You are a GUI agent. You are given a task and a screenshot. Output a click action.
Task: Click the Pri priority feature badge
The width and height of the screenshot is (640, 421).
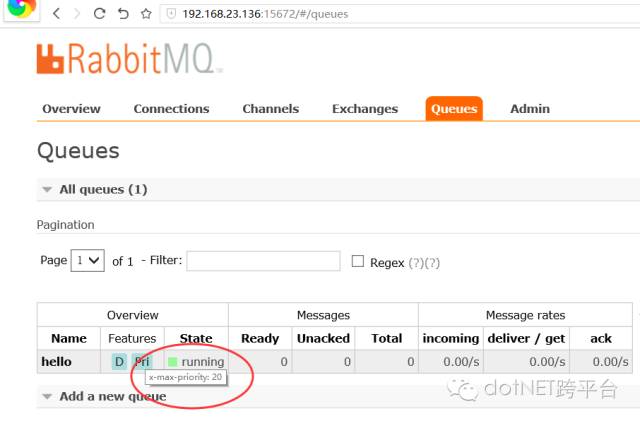pos(142,362)
